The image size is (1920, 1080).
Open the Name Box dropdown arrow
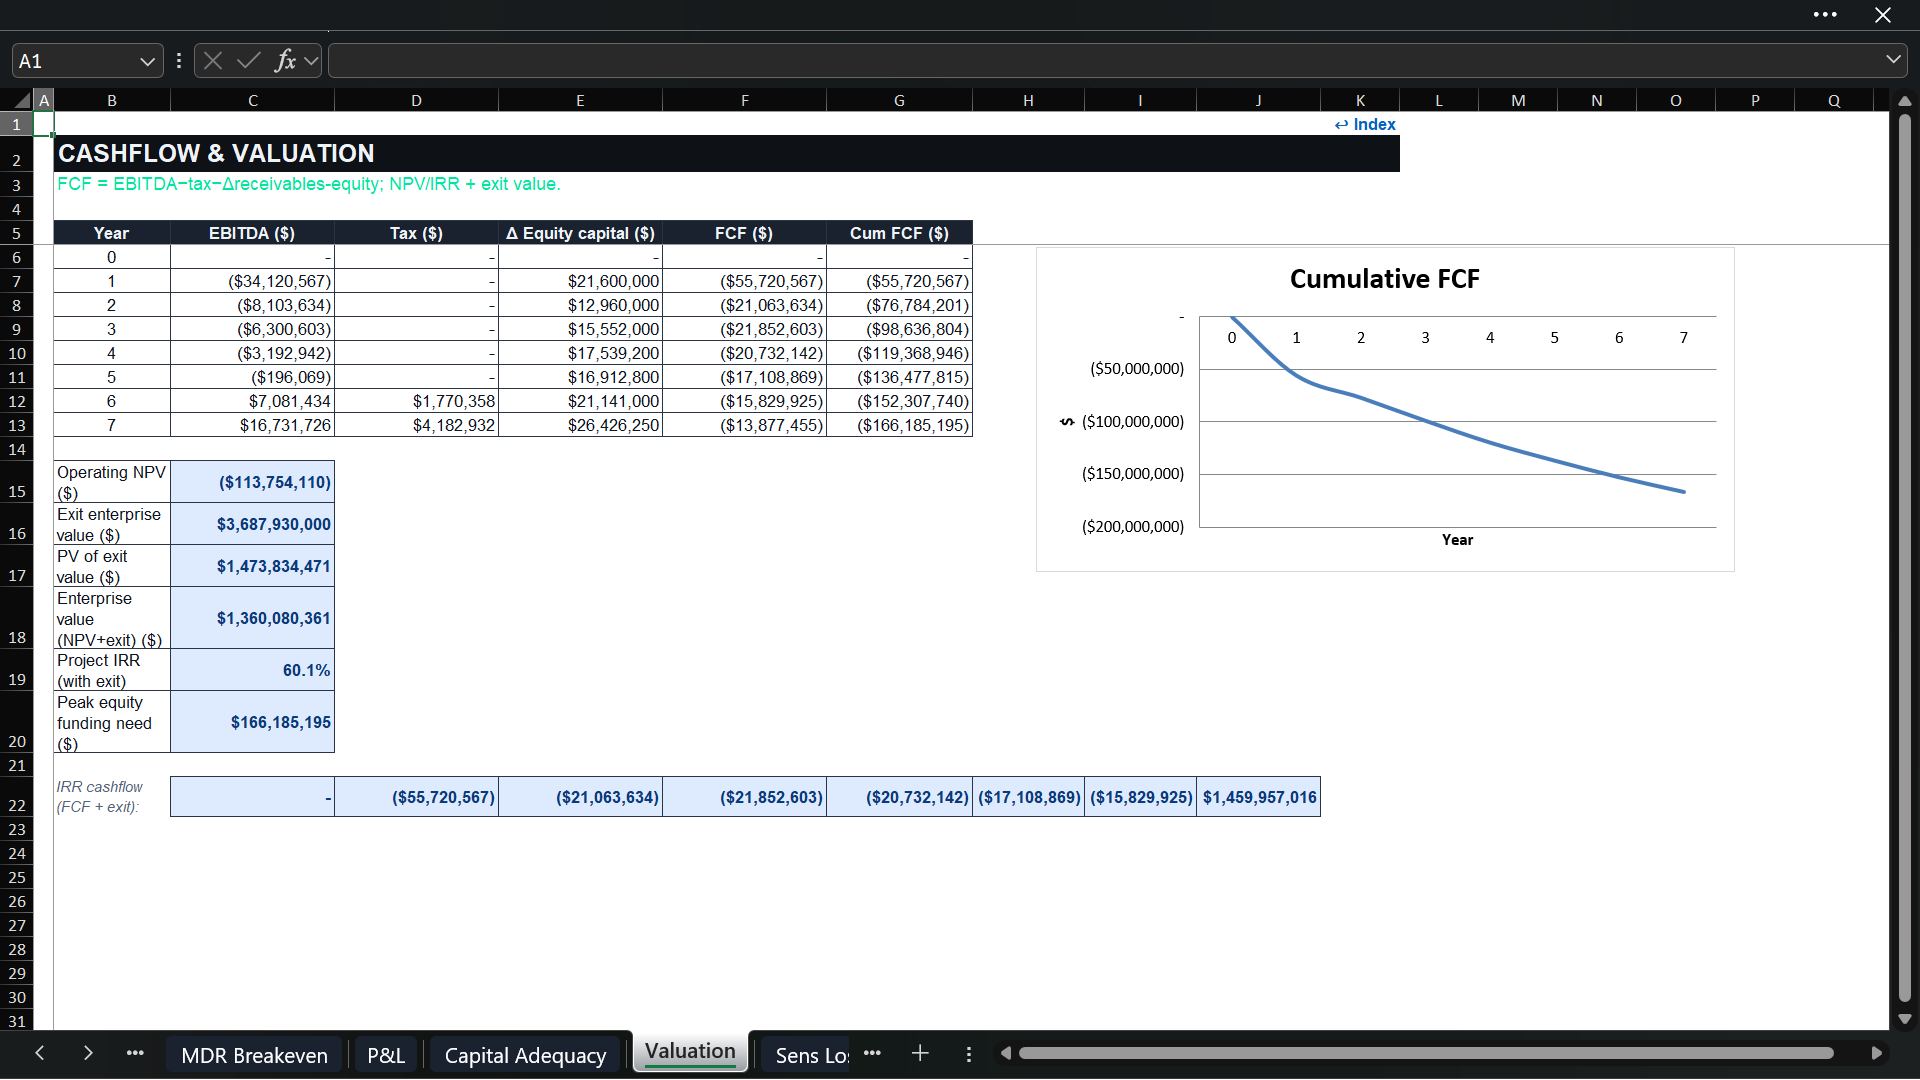(x=147, y=62)
